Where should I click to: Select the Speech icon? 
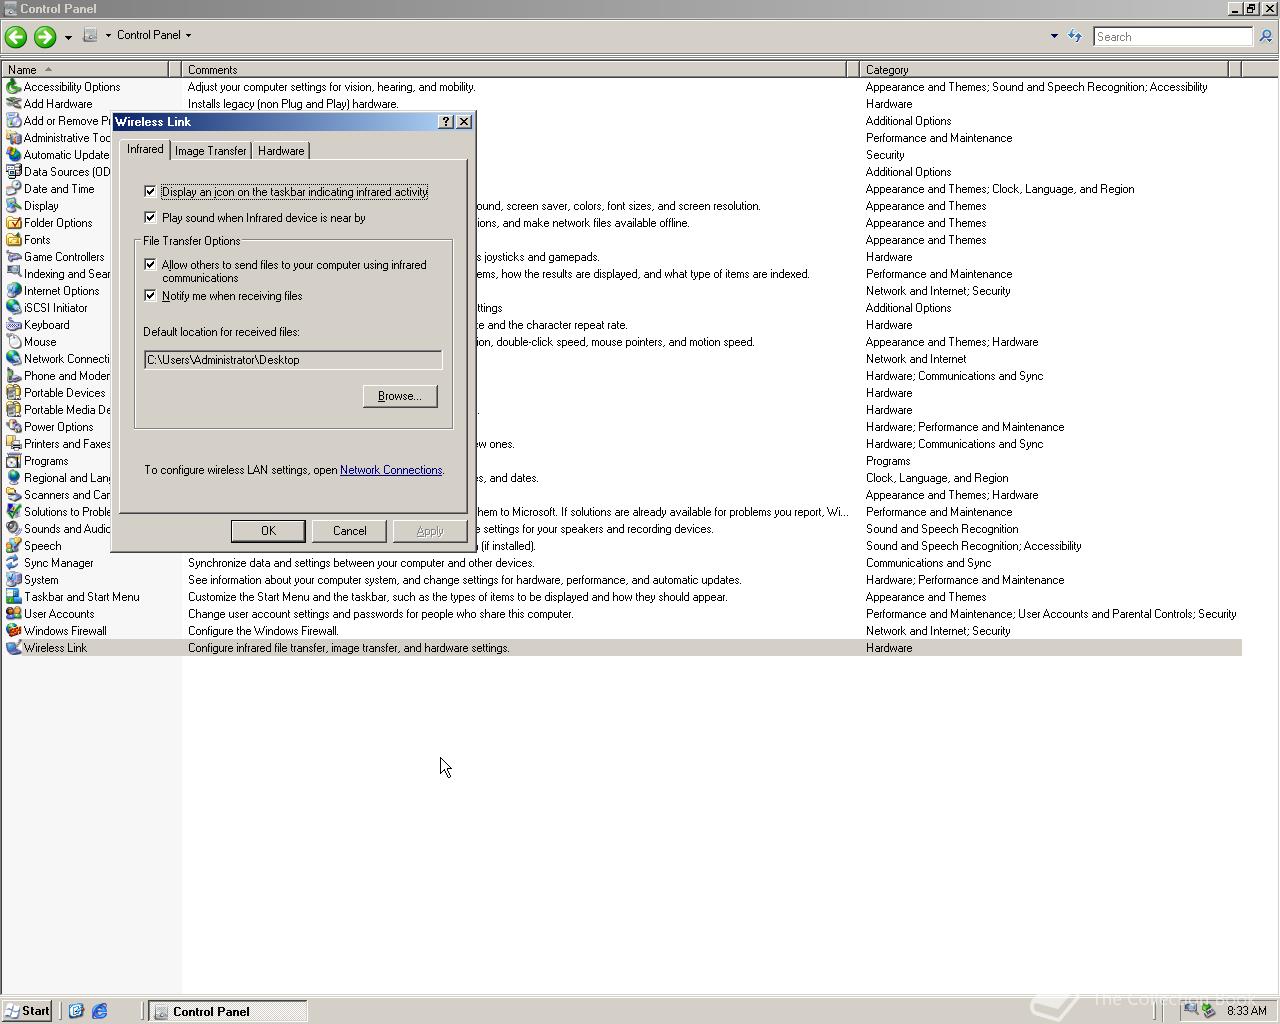(13, 546)
